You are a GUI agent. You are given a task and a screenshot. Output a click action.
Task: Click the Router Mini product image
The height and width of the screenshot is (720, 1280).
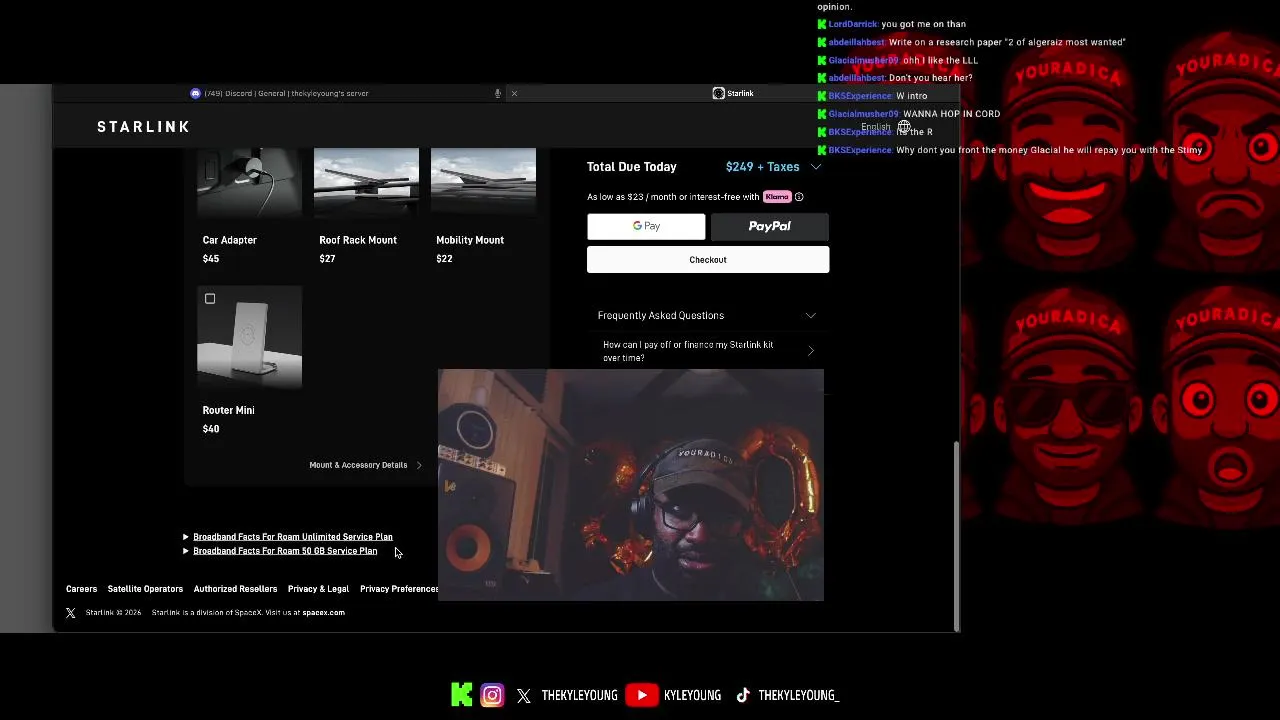click(x=249, y=337)
